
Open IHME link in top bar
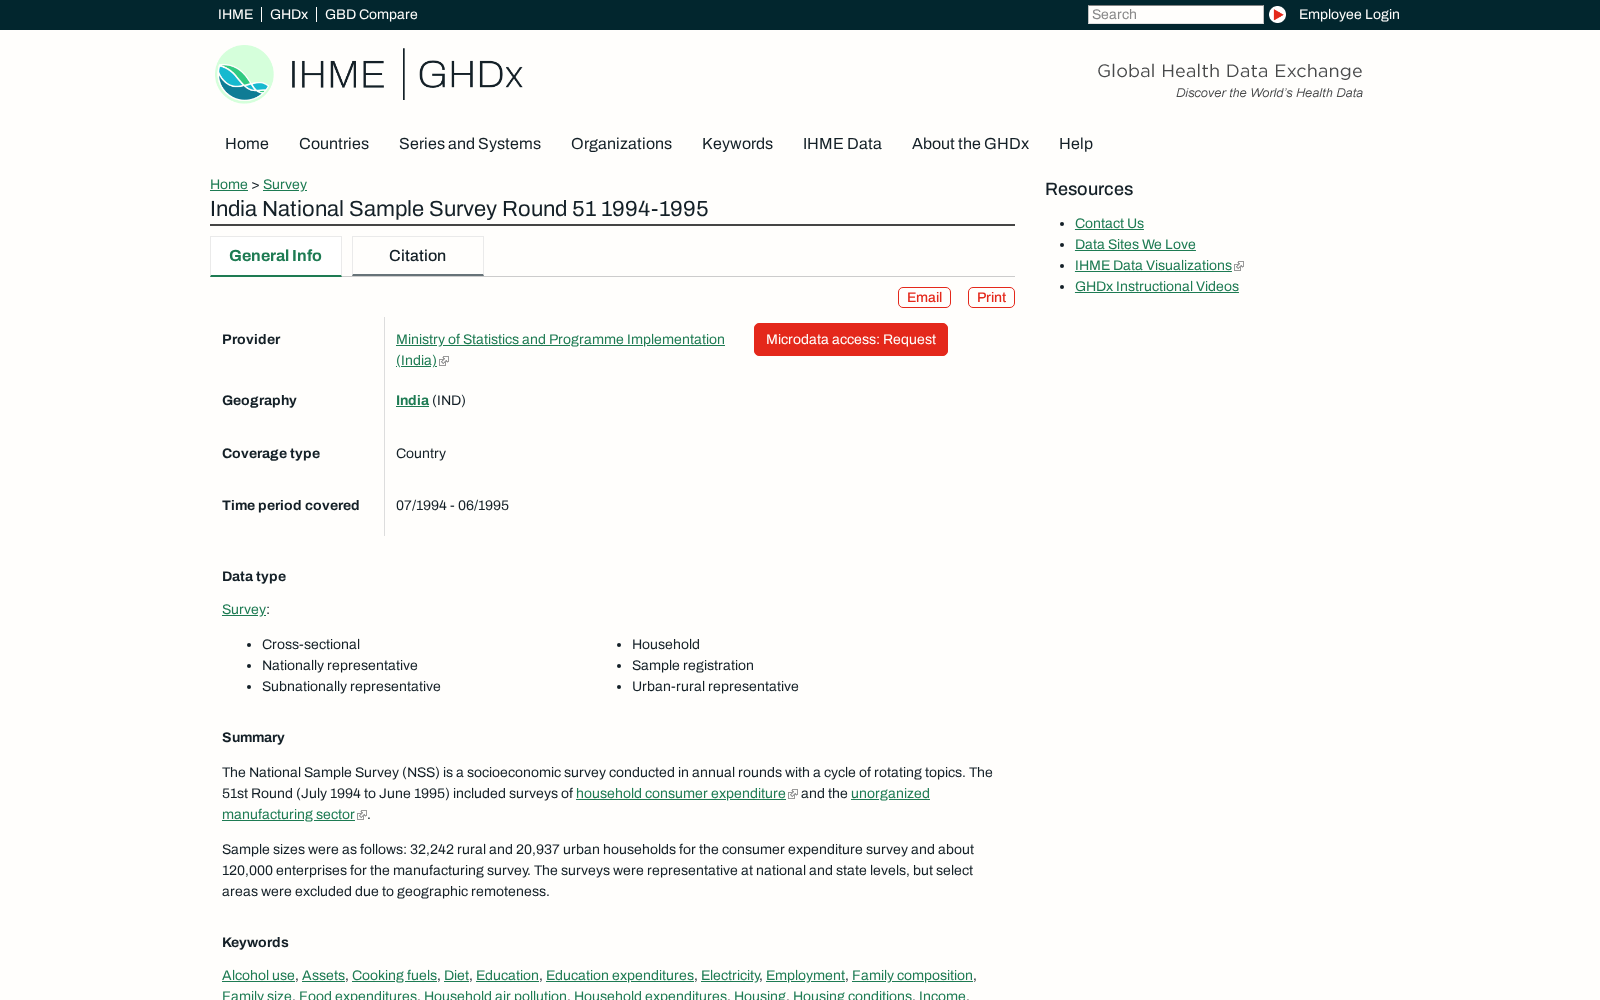235,14
